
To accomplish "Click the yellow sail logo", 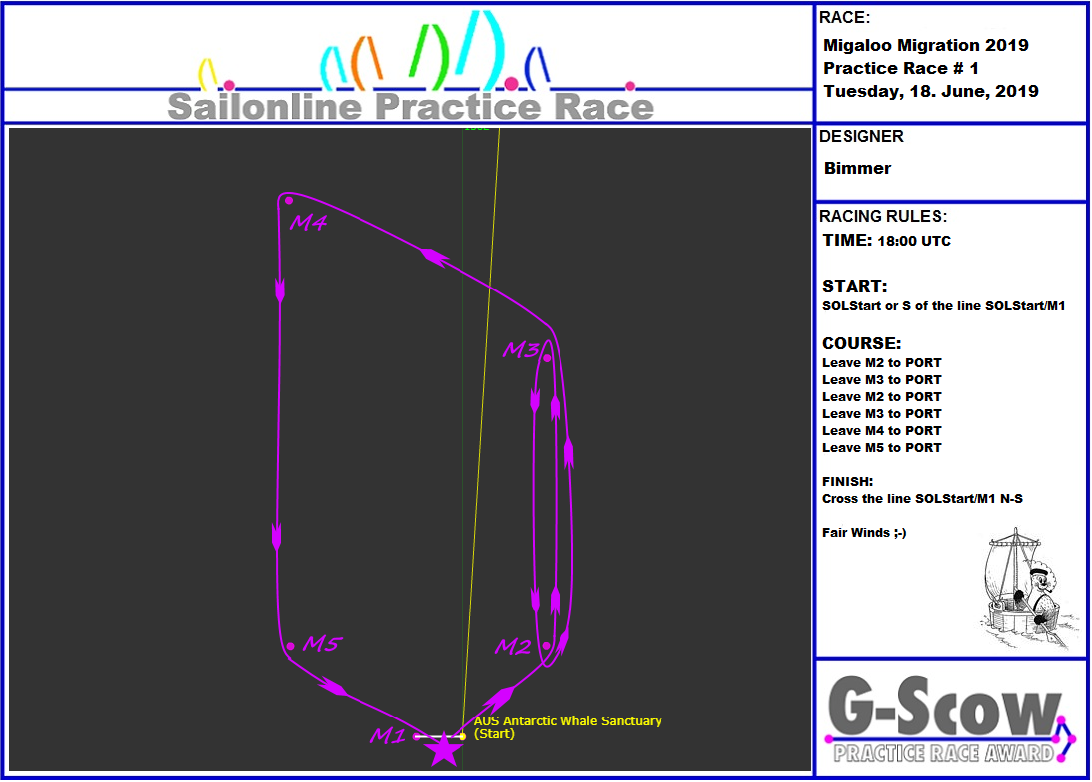I will [x=208, y=74].
